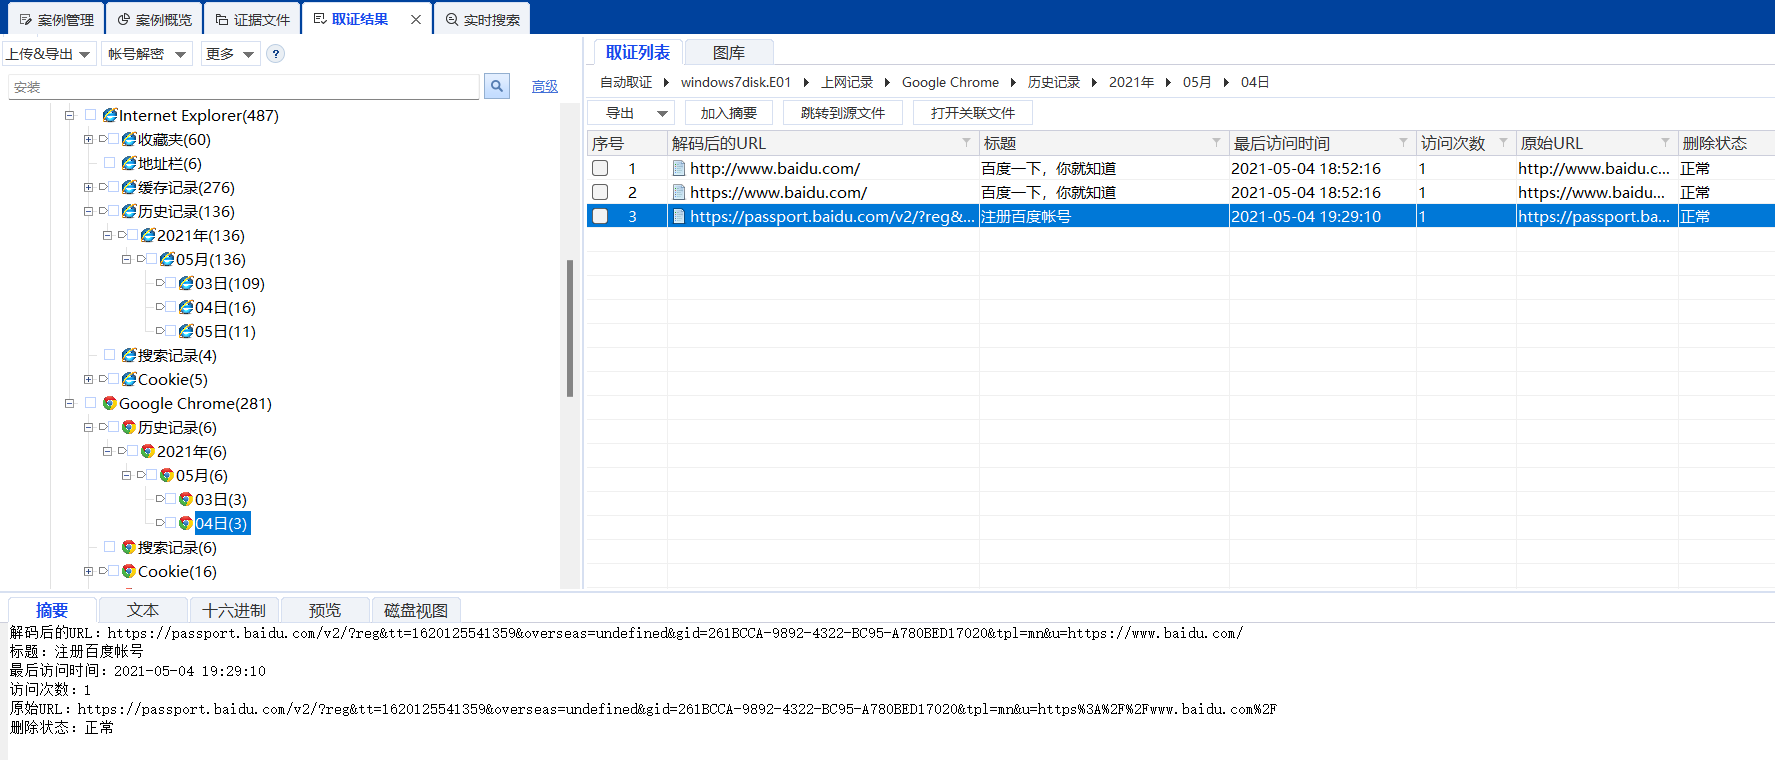Open the help question mark icon

(x=276, y=54)
